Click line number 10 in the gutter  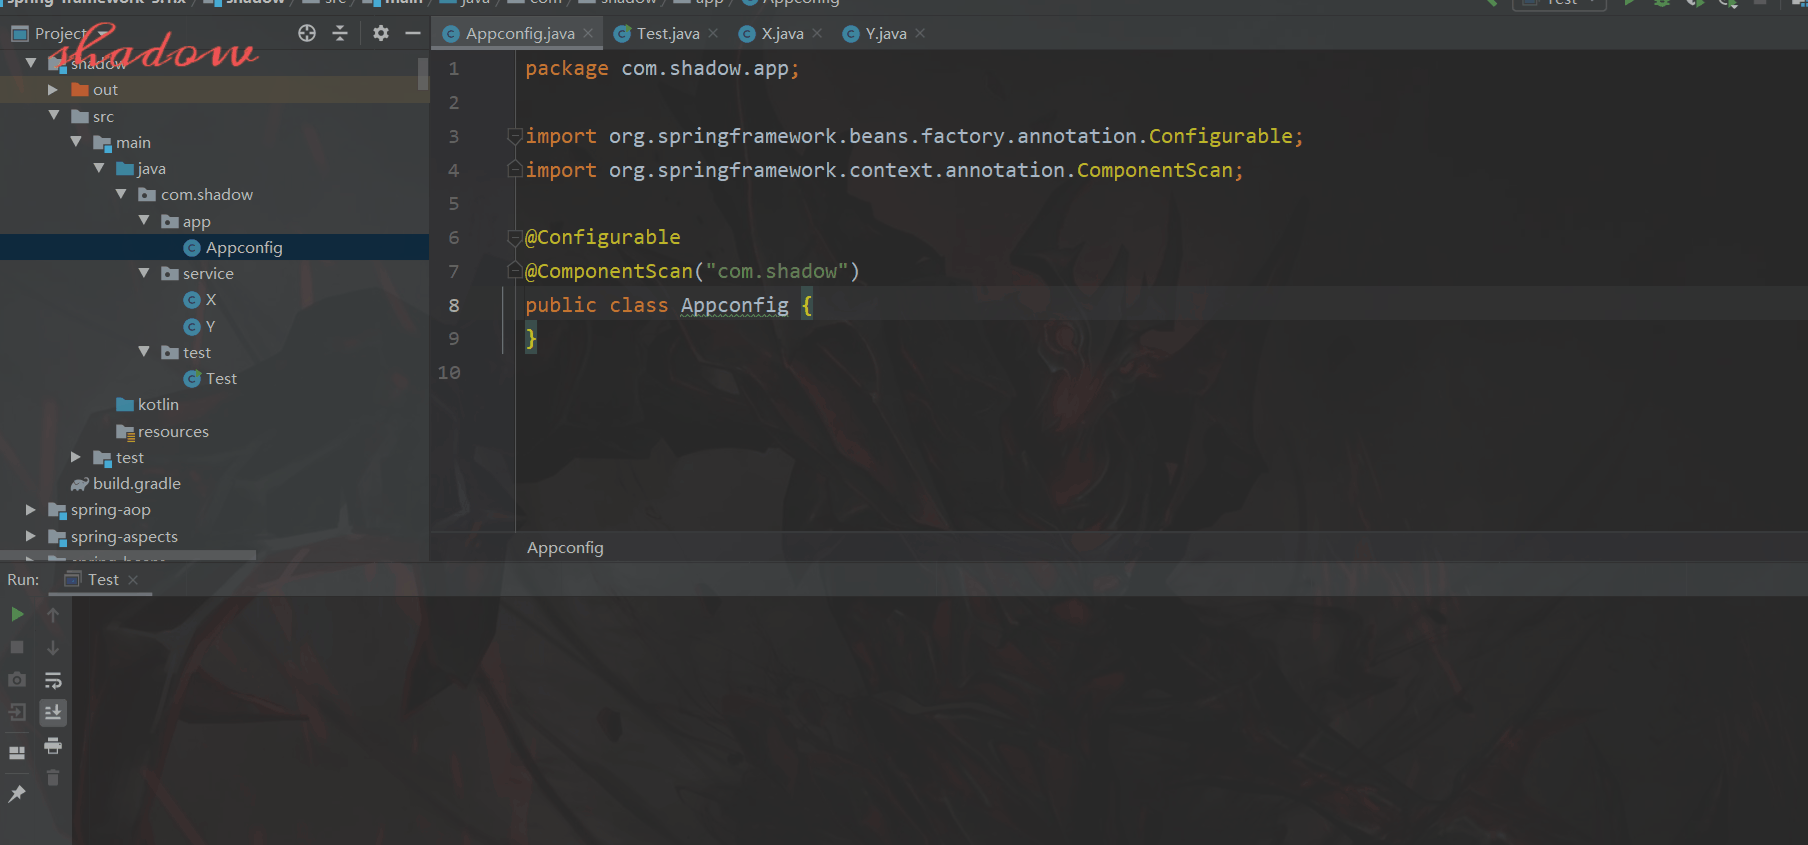coord(449,372)
